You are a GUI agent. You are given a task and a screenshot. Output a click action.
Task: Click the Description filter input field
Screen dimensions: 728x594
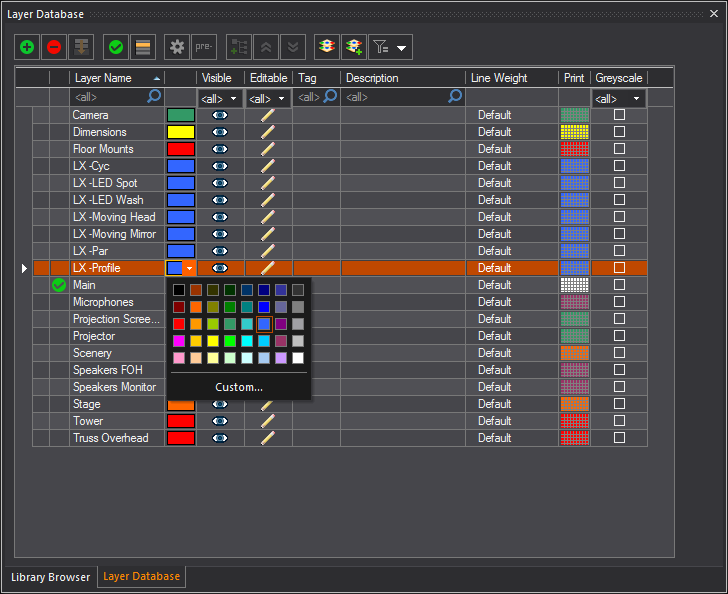(x=395, y=97)
